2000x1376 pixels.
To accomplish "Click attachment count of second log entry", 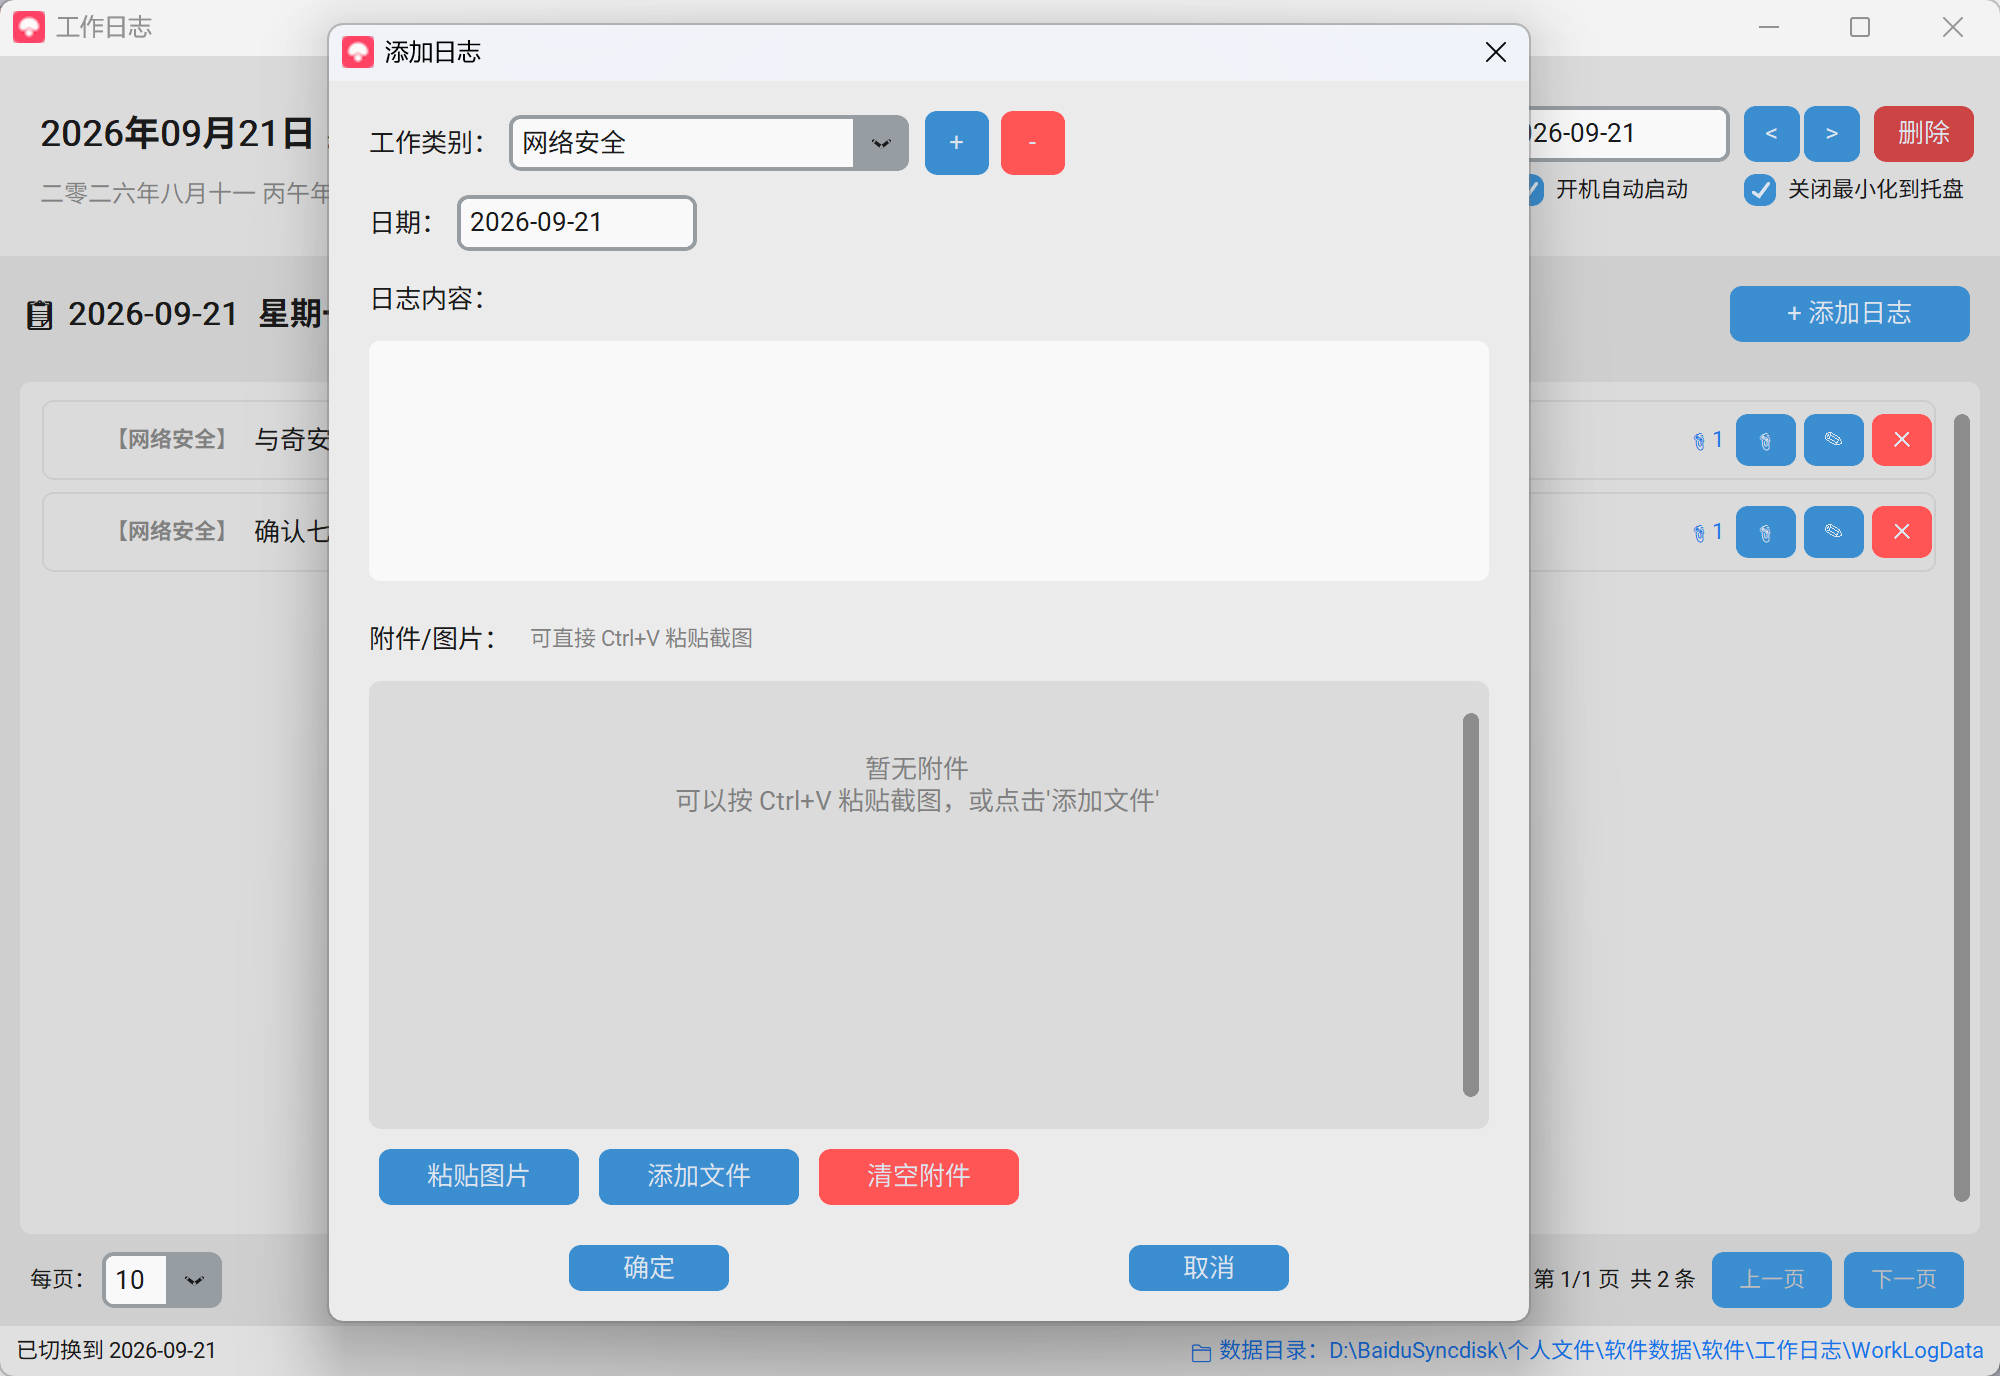I will pyautogui.click(x=1708, y=532).
